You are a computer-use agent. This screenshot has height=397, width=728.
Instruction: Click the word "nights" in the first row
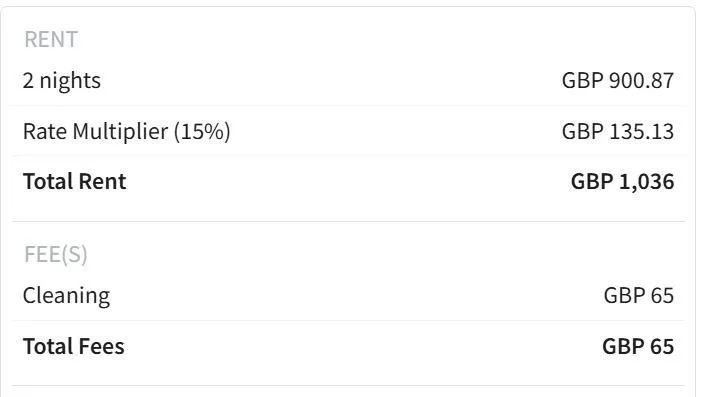[x=70, y=81]
